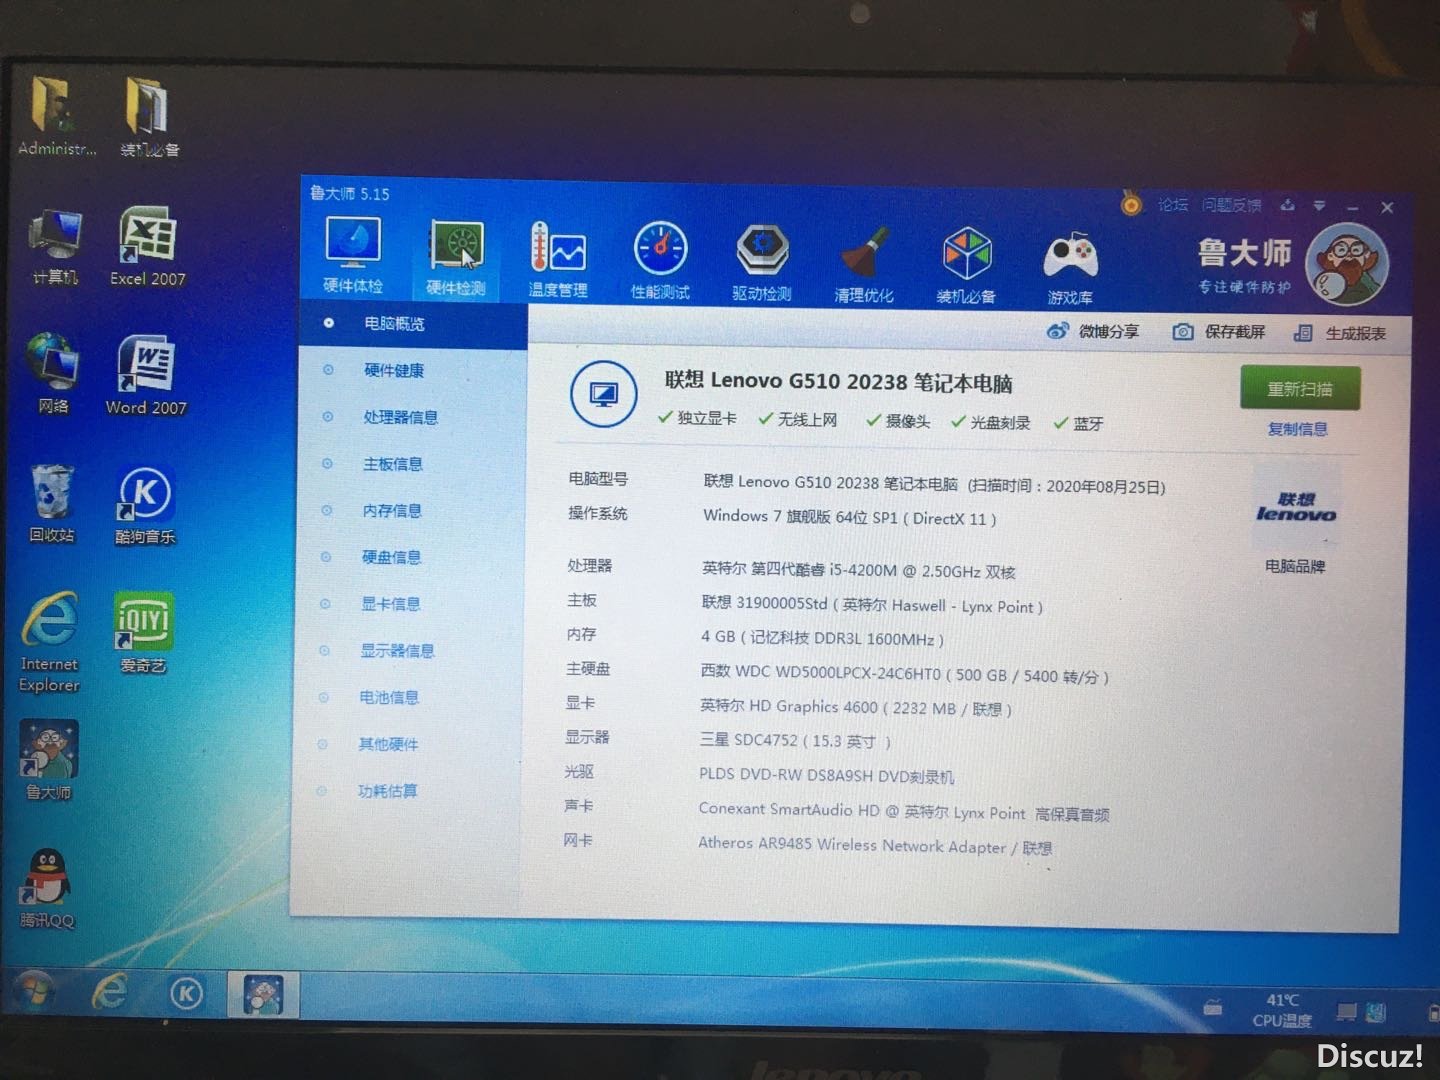Image resolution: width=1440 pixels, height=1080 pixels.
Task: Click the Conexant SmartAudio sound card text
Action: tap(904, 812)
